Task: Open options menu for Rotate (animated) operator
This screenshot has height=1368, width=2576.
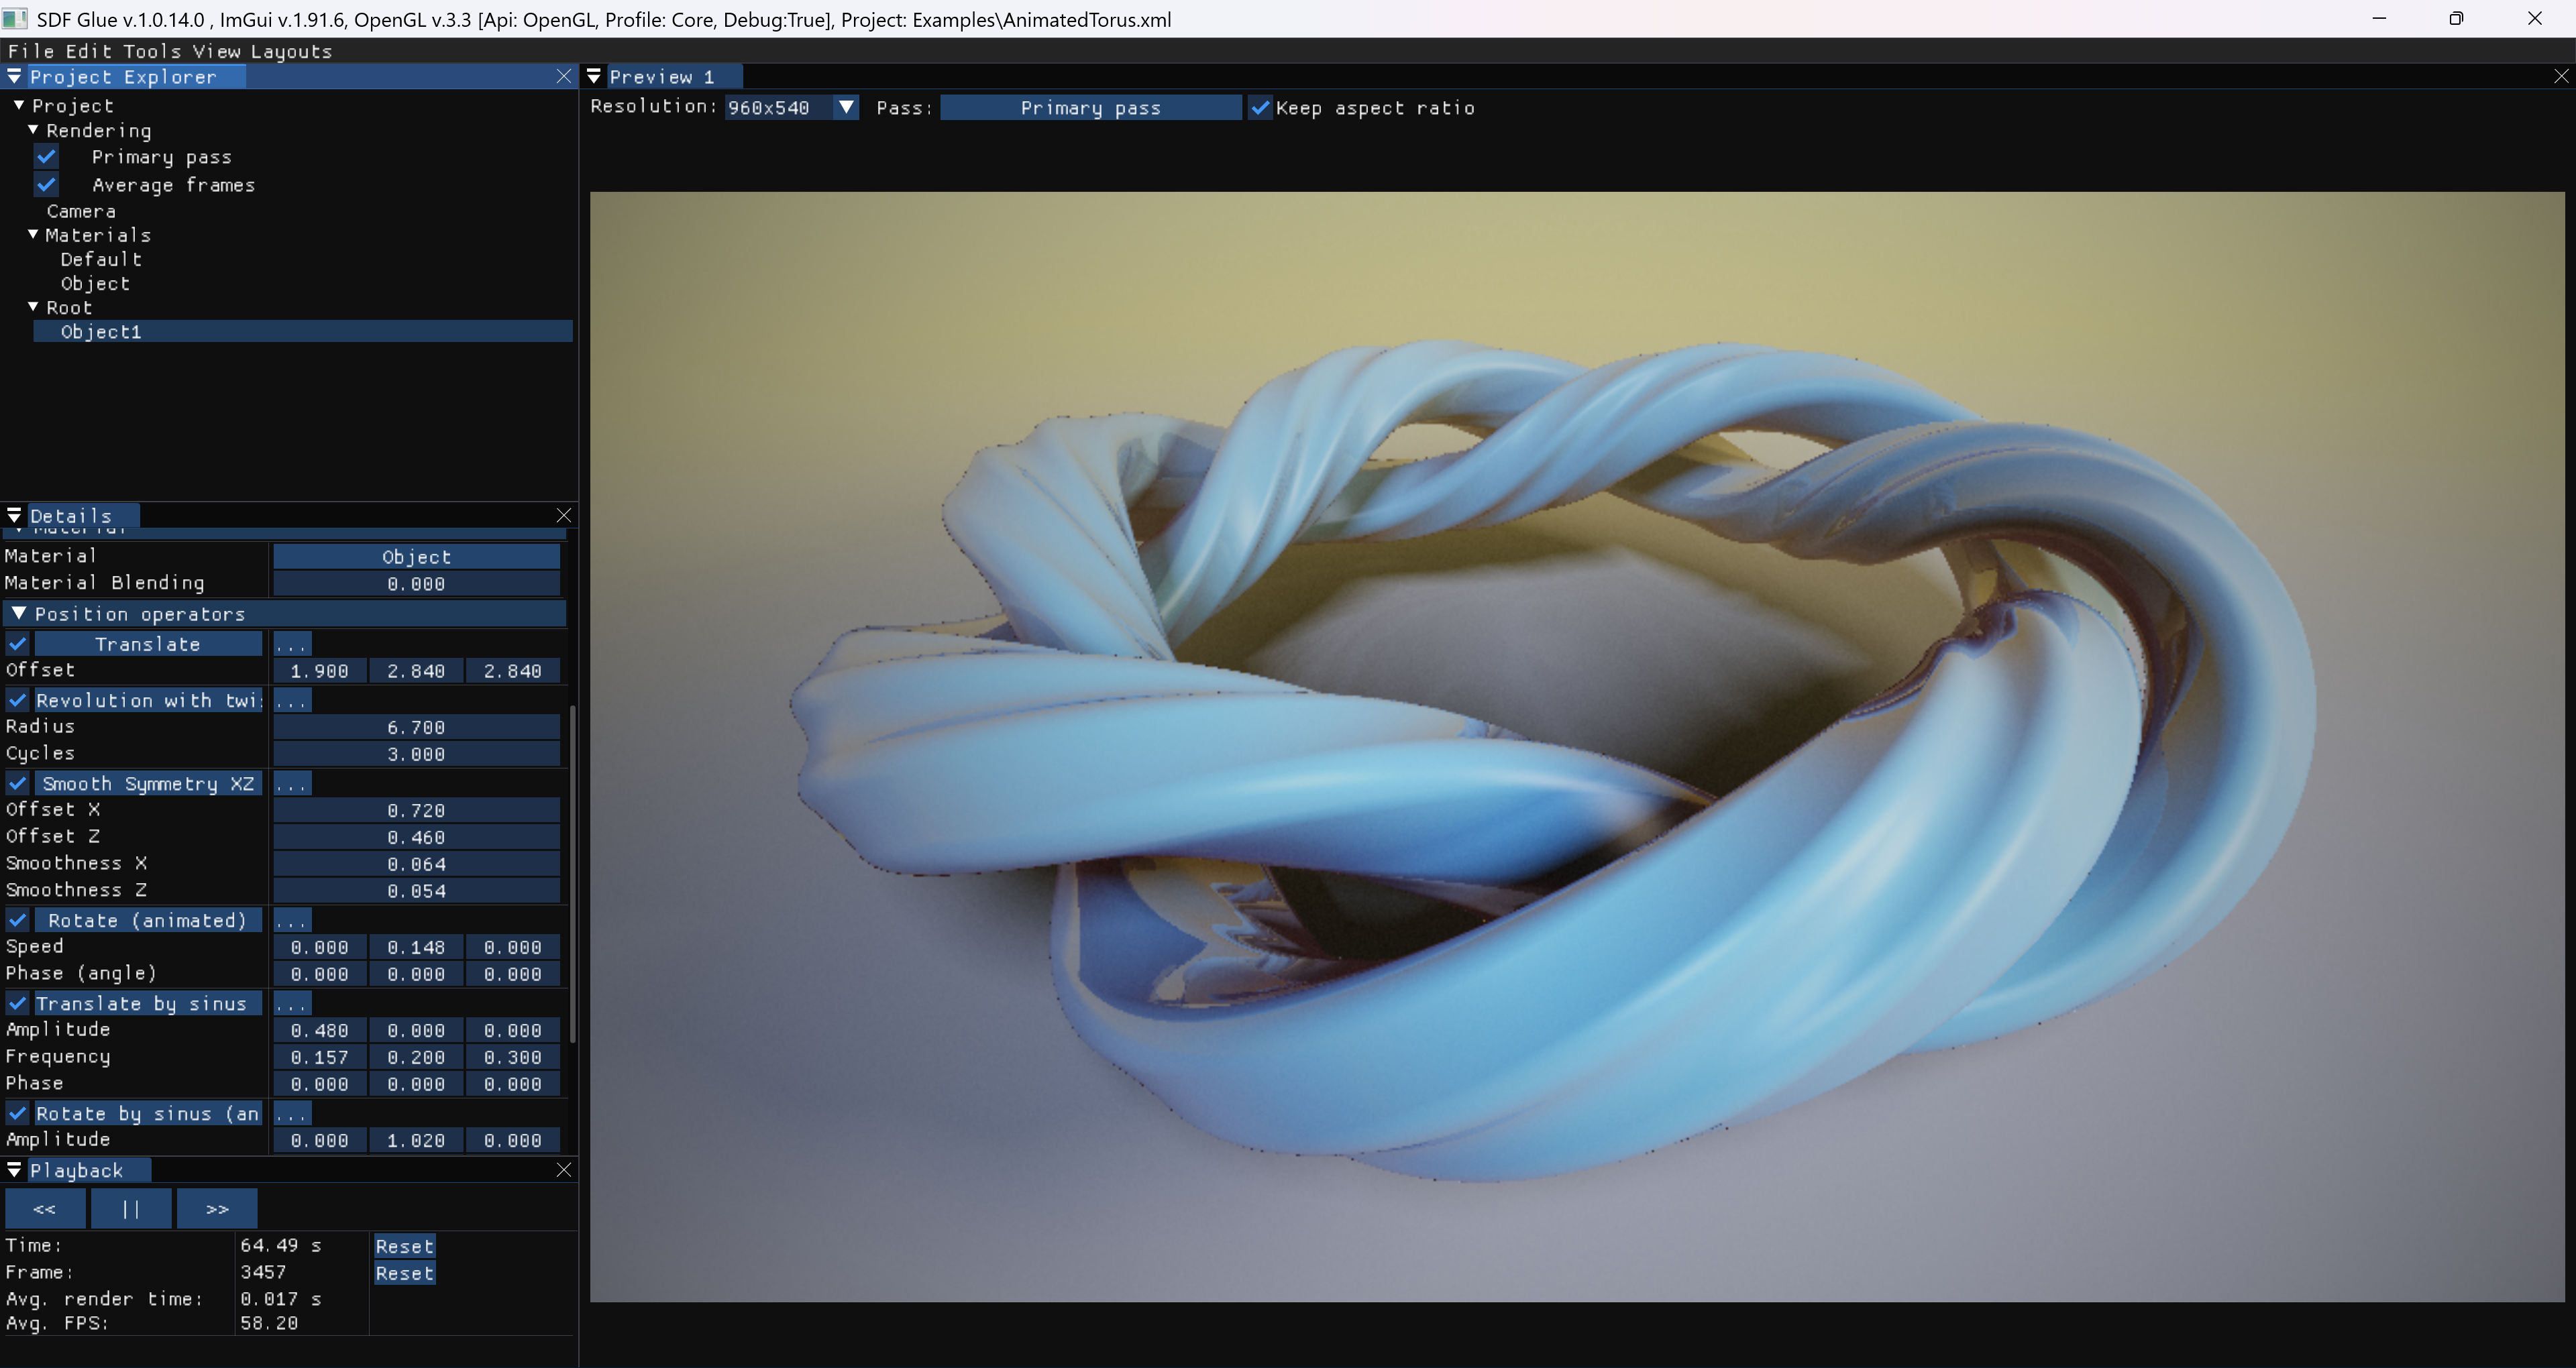Action: [x=292, y=920]
